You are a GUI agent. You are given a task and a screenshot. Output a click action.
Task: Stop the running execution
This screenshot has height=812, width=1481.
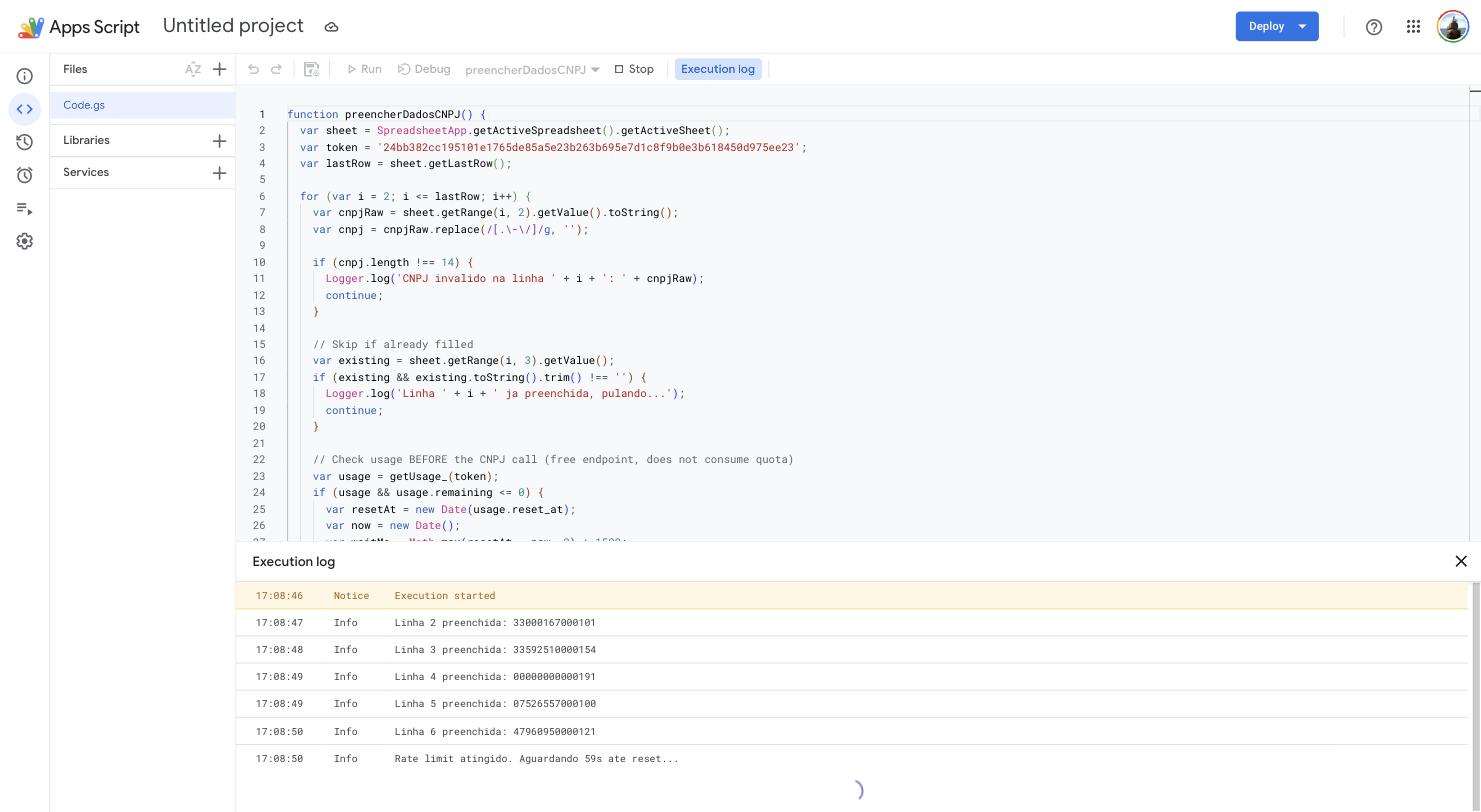coord(634,69)
